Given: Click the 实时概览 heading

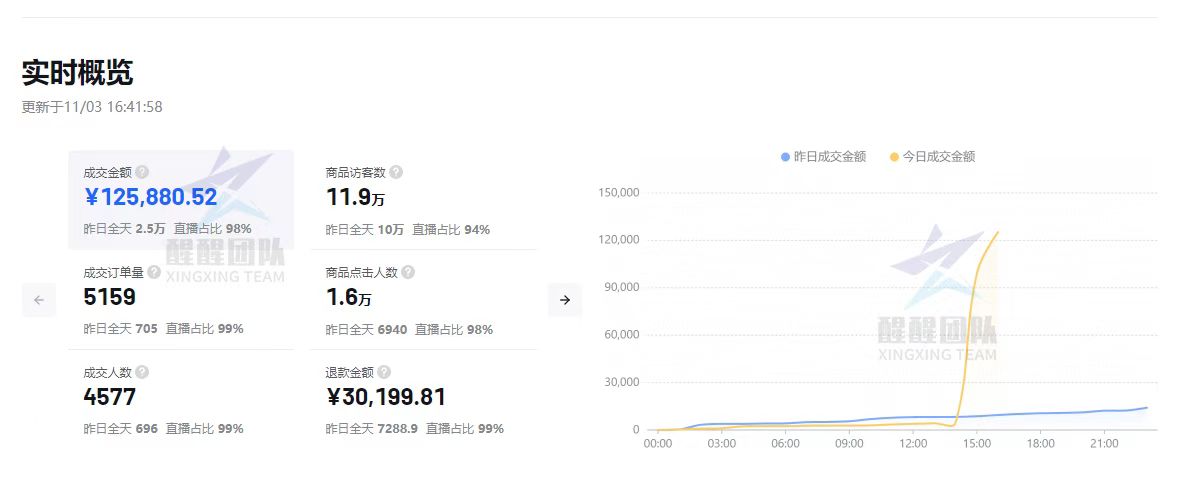Looking at the screenshot, I should tap(77, 73).
